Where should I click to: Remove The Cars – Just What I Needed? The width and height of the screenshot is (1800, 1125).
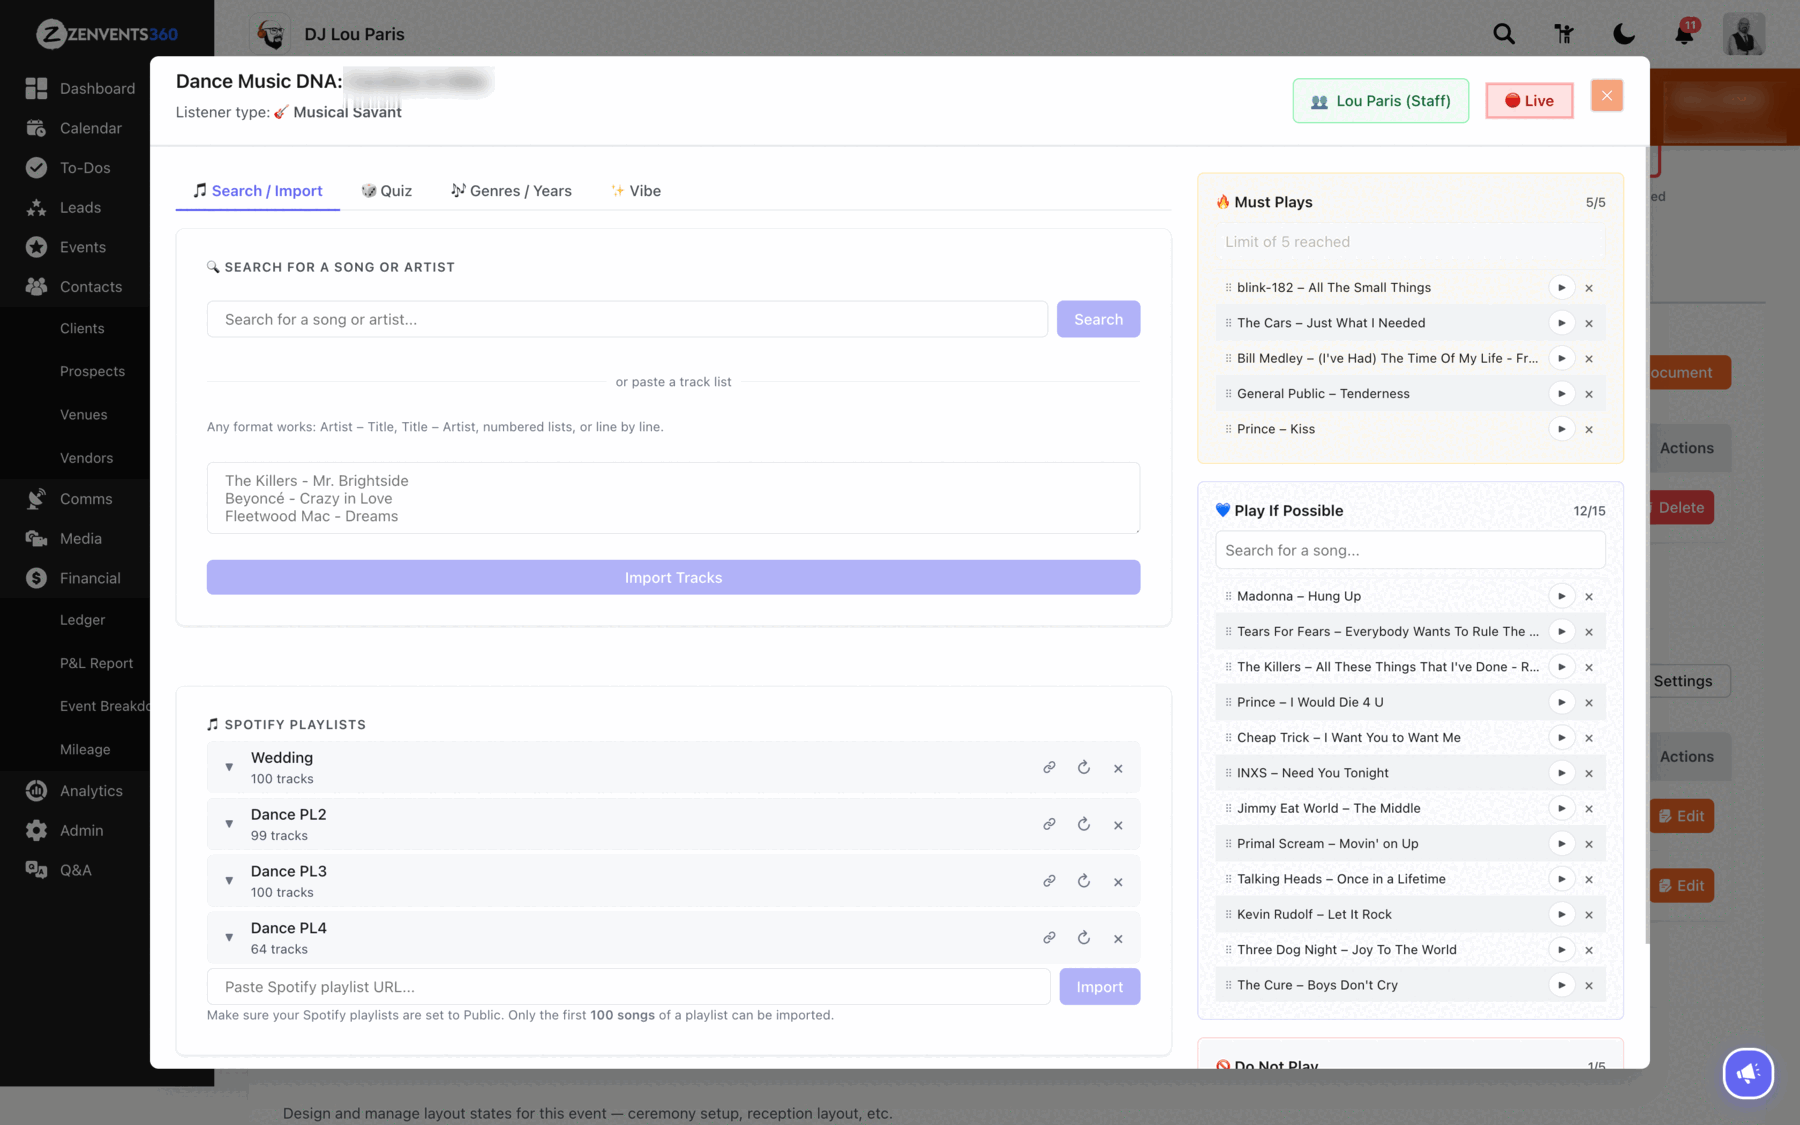1589,323
